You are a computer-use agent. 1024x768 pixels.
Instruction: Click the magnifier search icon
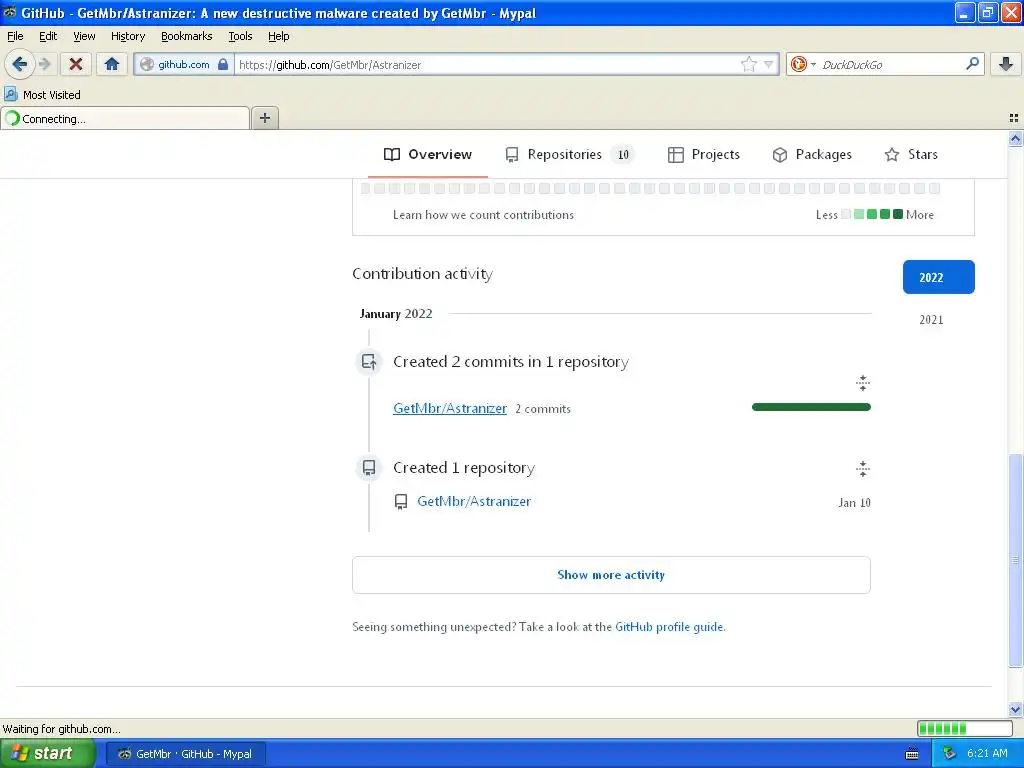pos(972,63)
